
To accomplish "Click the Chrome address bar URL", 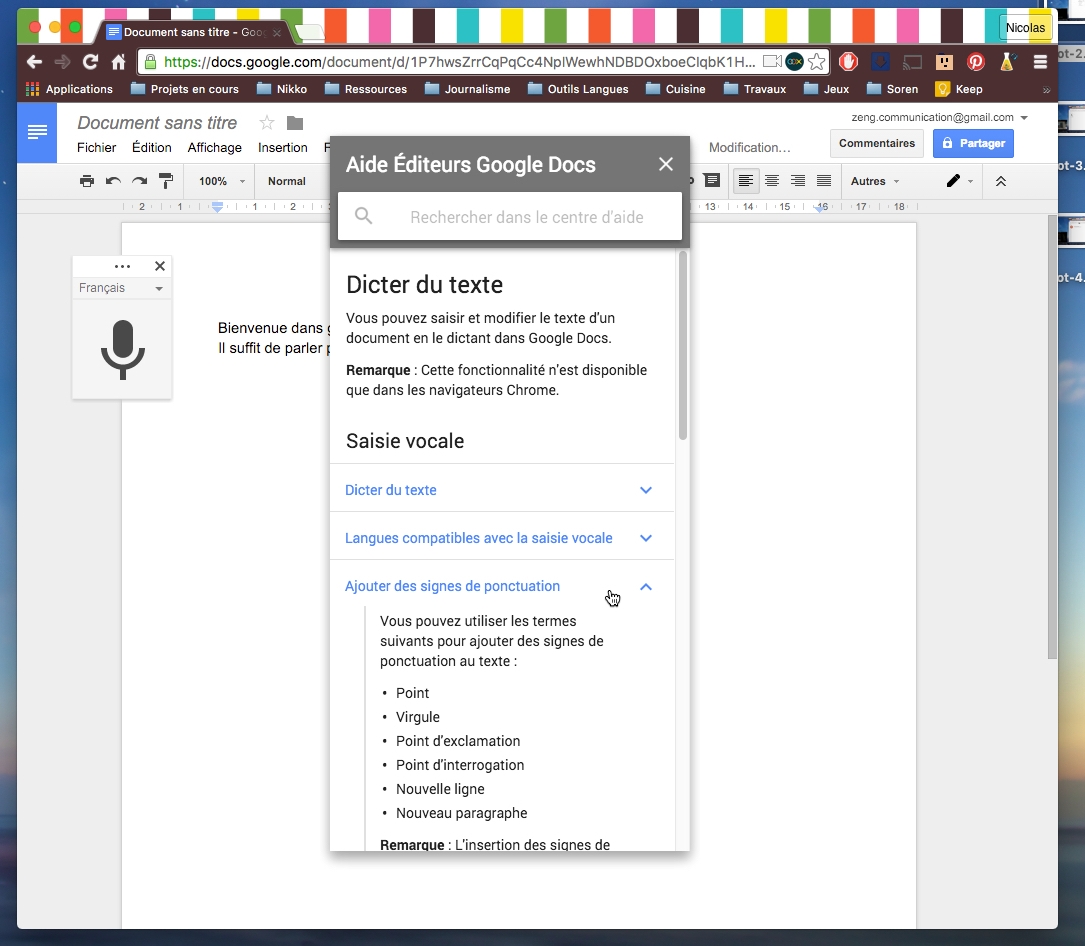I will (x=459, y=62).
